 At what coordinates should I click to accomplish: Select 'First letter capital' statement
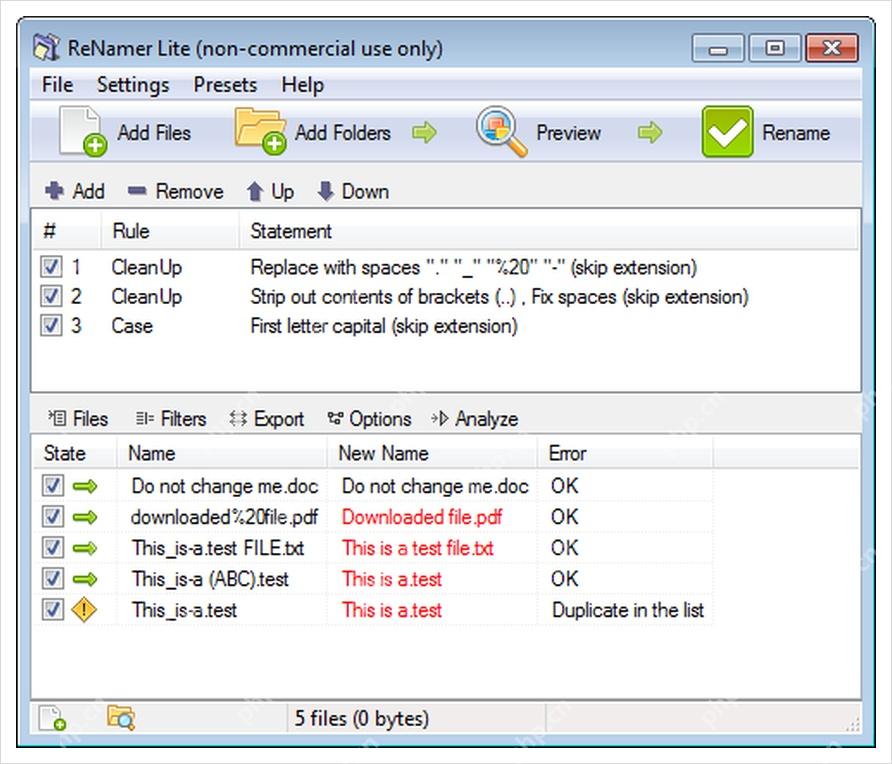click(x=384, y=327)
